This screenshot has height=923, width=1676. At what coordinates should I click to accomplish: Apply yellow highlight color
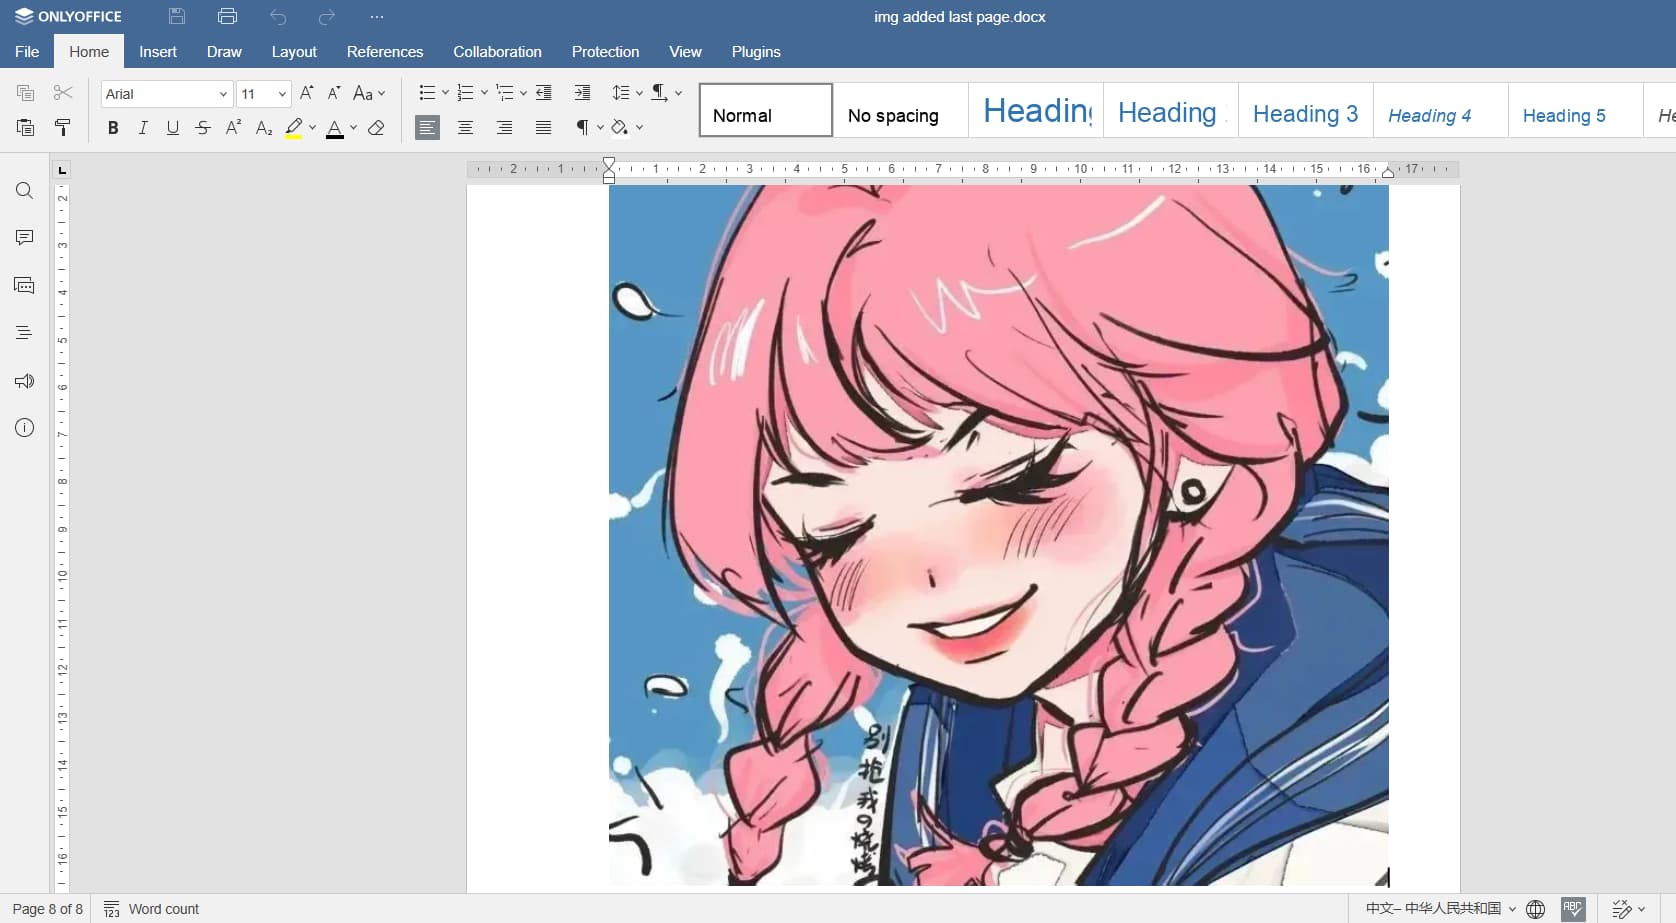click(294, 127)
